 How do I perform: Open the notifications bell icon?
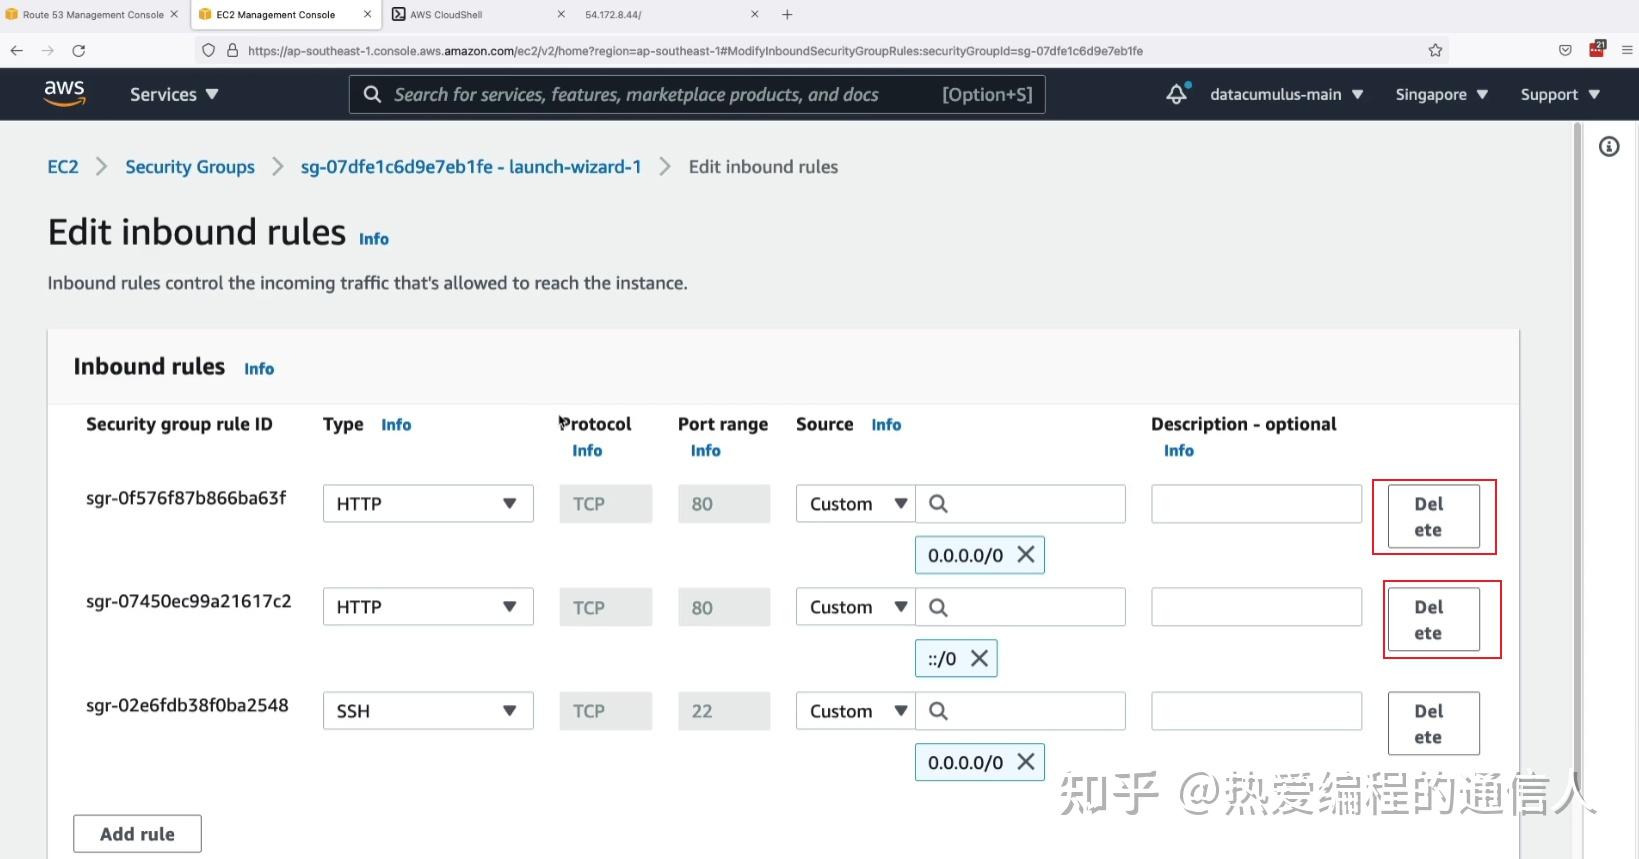1177,94
